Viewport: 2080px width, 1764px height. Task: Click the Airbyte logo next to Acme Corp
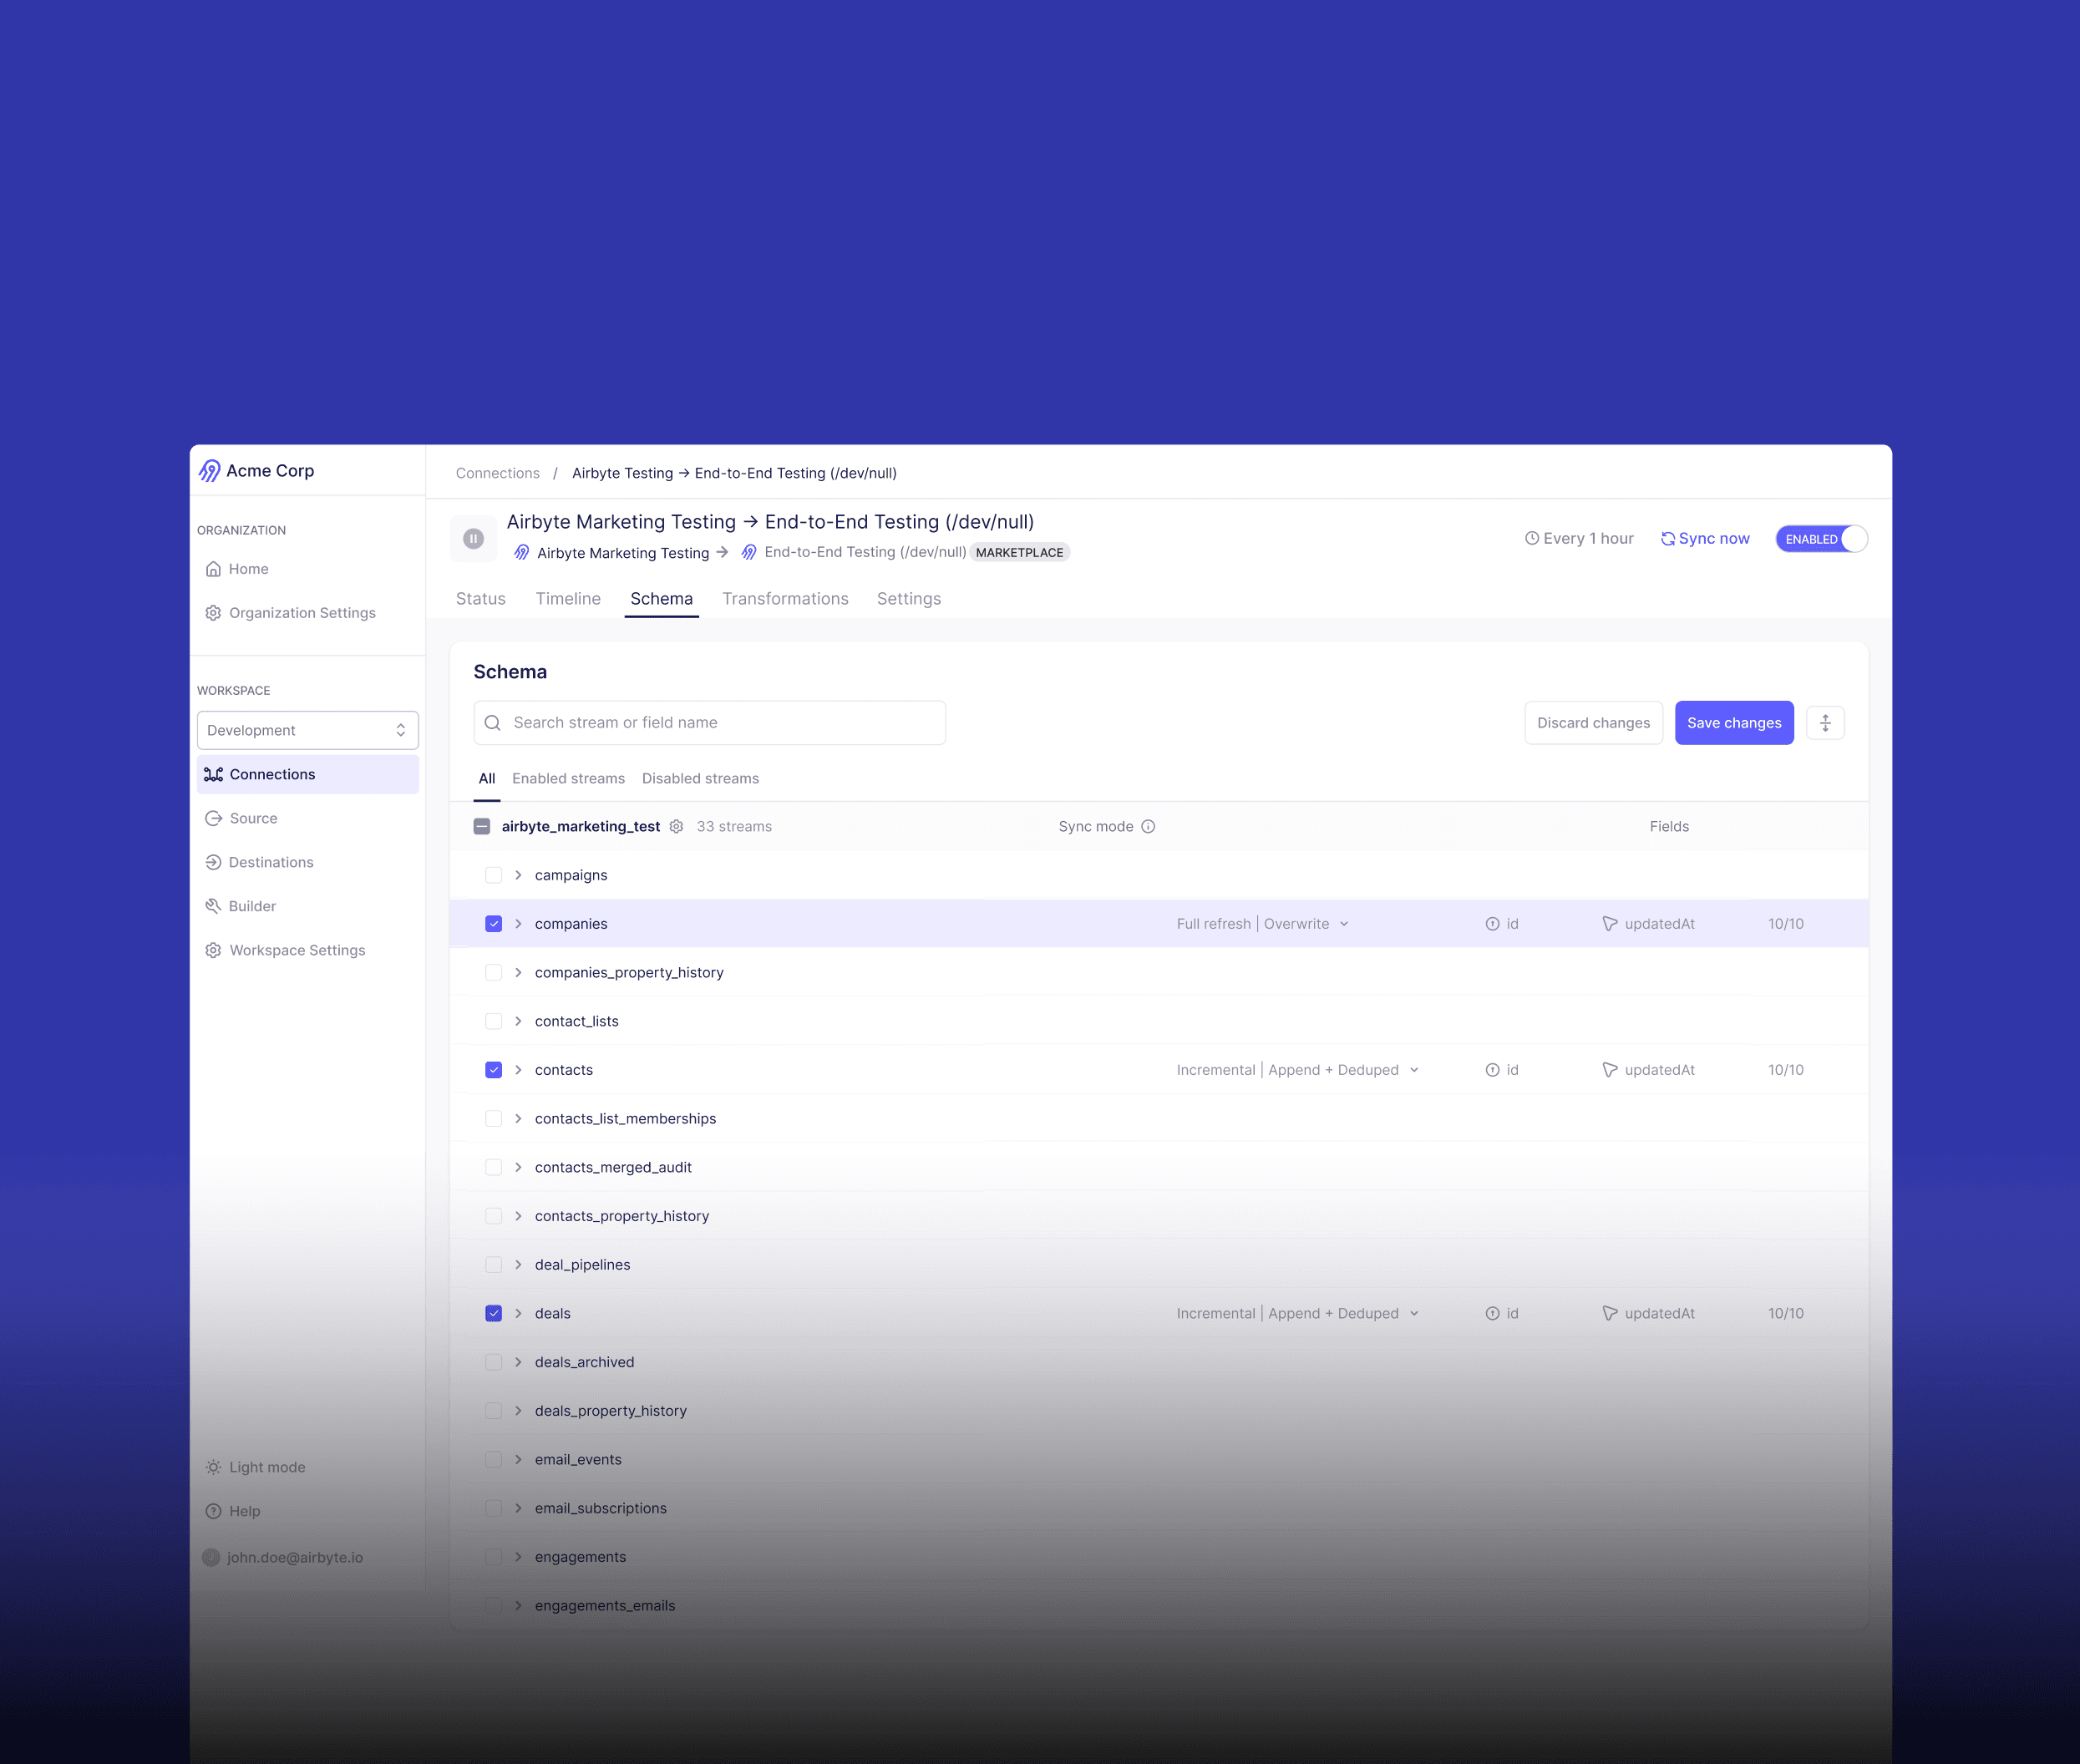[x=209, y=470]
